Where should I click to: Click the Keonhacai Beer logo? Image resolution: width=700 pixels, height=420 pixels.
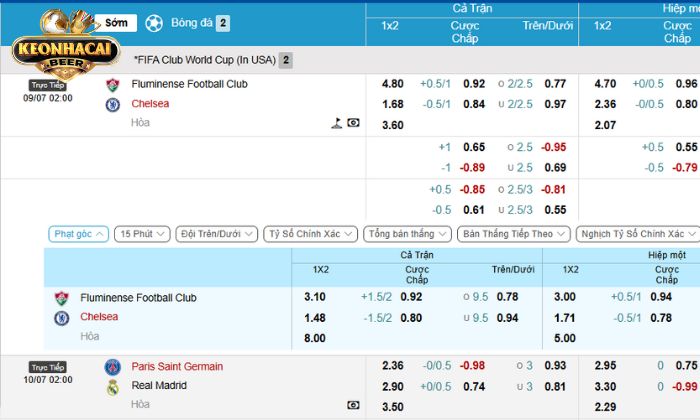click(64, 43)
